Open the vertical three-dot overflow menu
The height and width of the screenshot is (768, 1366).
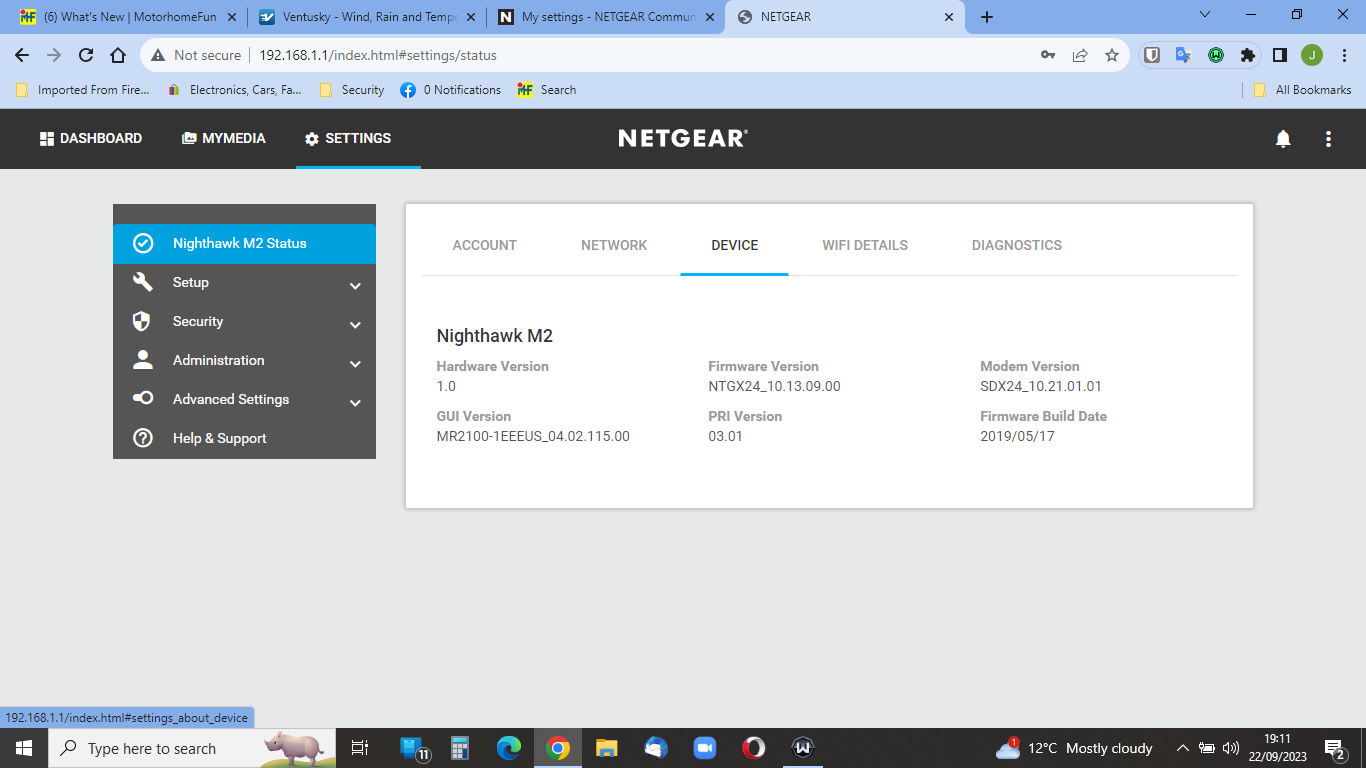pyautogui.click(x=1329, y=138)
